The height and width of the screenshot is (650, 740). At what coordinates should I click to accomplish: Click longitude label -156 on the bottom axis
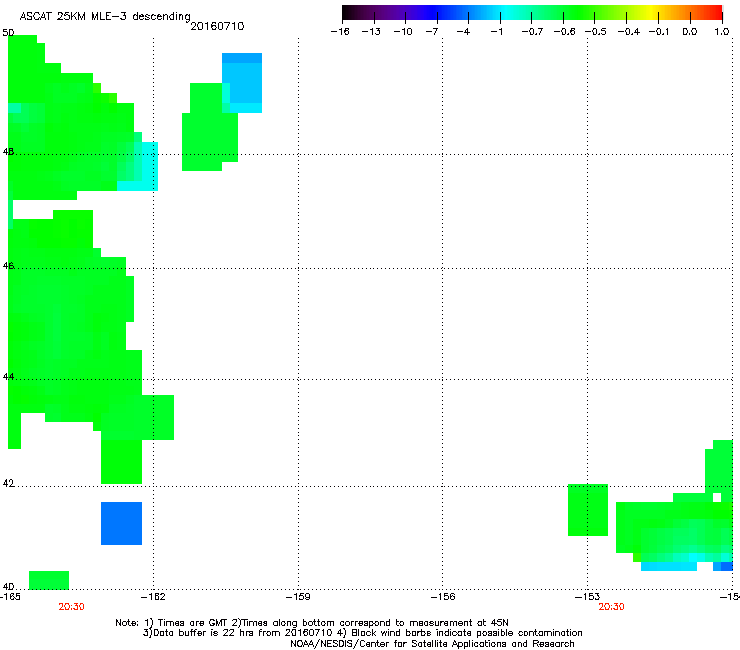[443, 597]
